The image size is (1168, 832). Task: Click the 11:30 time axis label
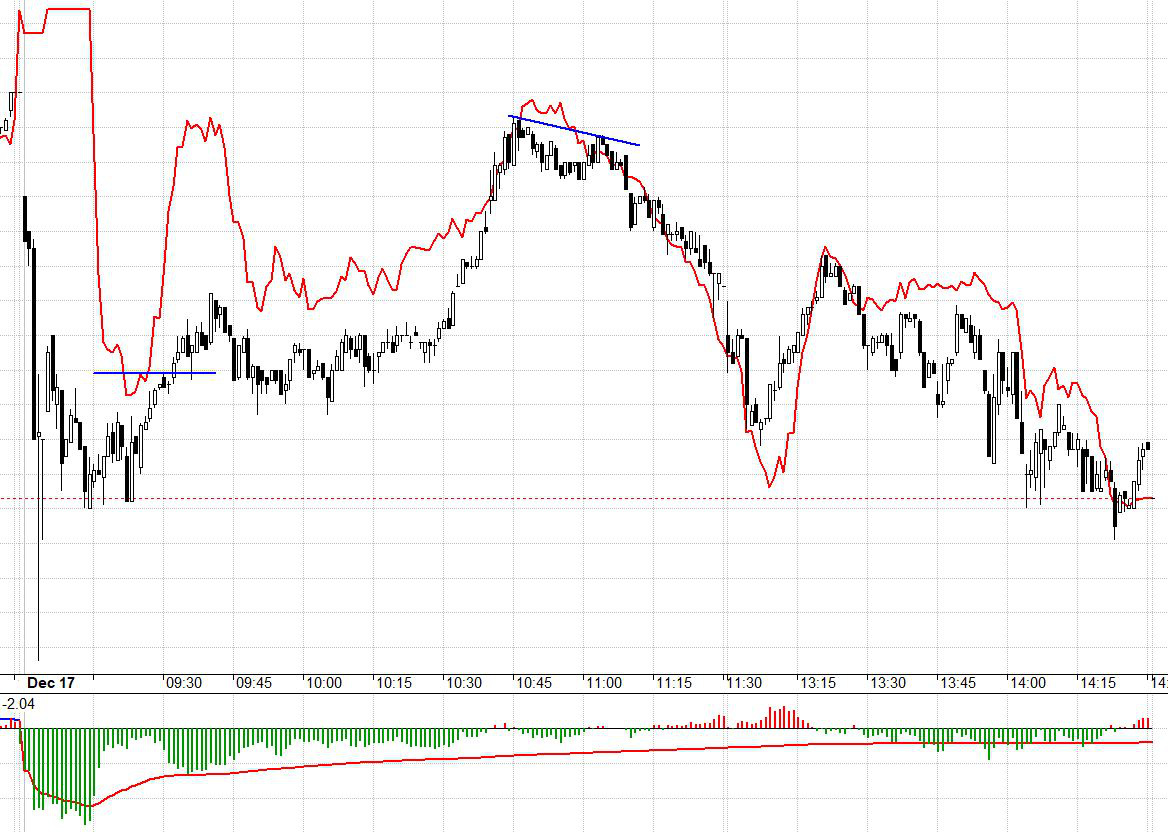click(x=744, y=683)
